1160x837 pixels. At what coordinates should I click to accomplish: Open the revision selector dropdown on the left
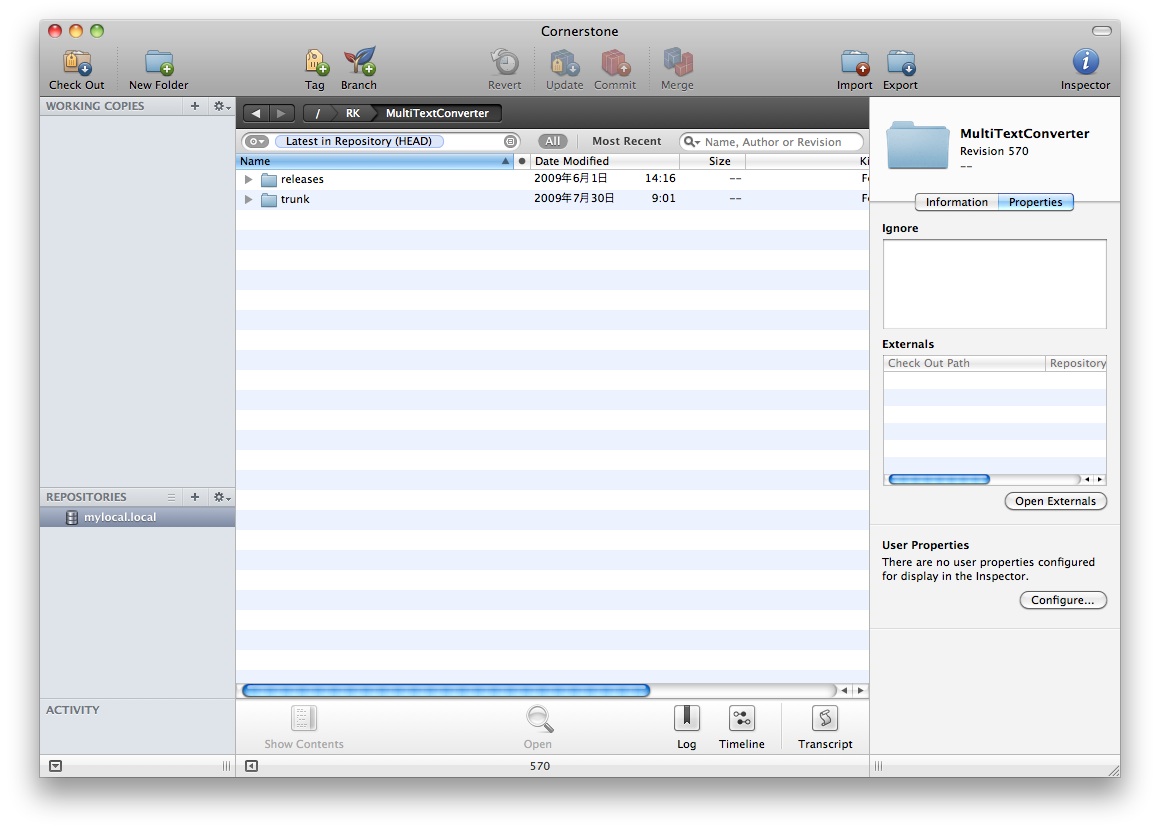click(257, 141)
